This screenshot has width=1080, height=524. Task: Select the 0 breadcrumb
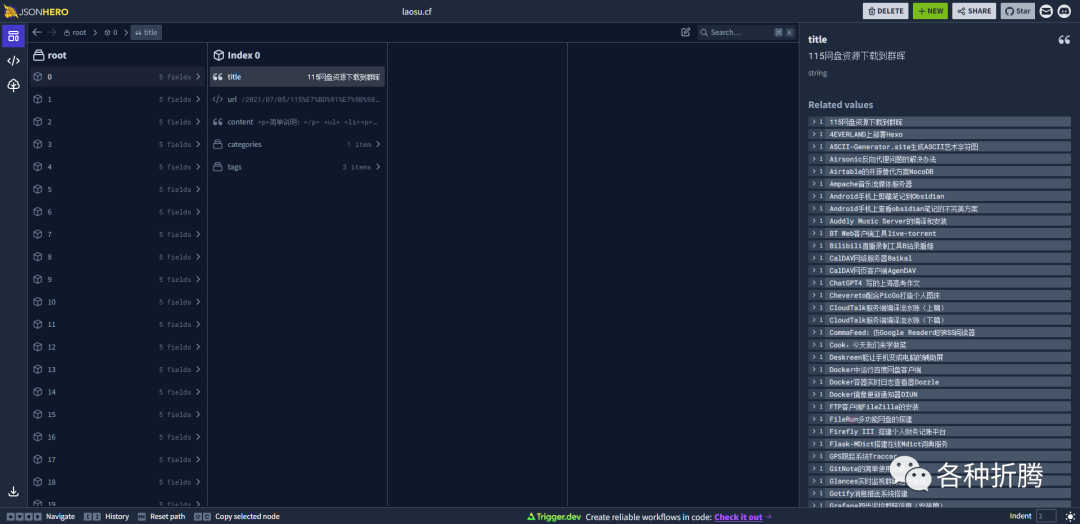point(111,32)
